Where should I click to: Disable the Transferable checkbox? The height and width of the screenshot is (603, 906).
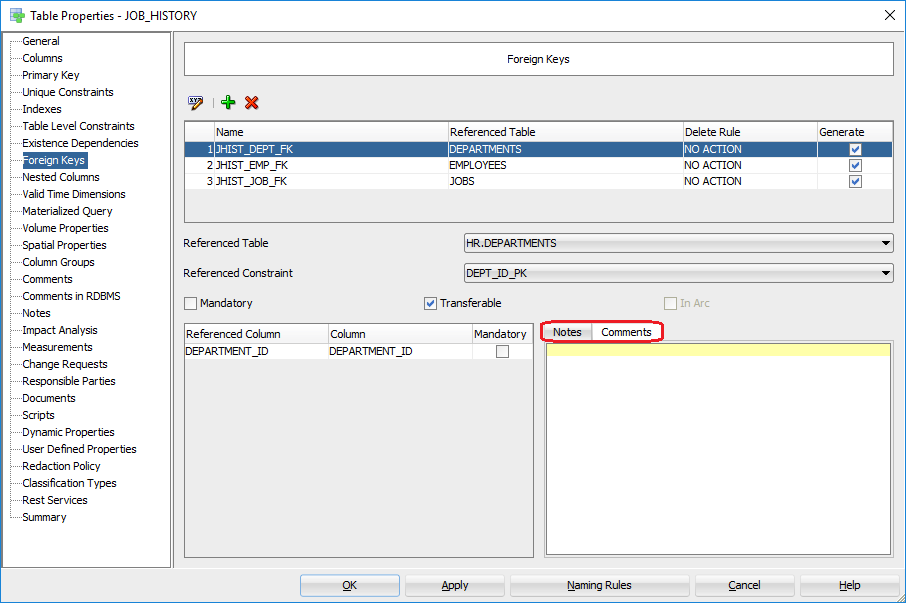pyautogui.click(x=430, y=303)
